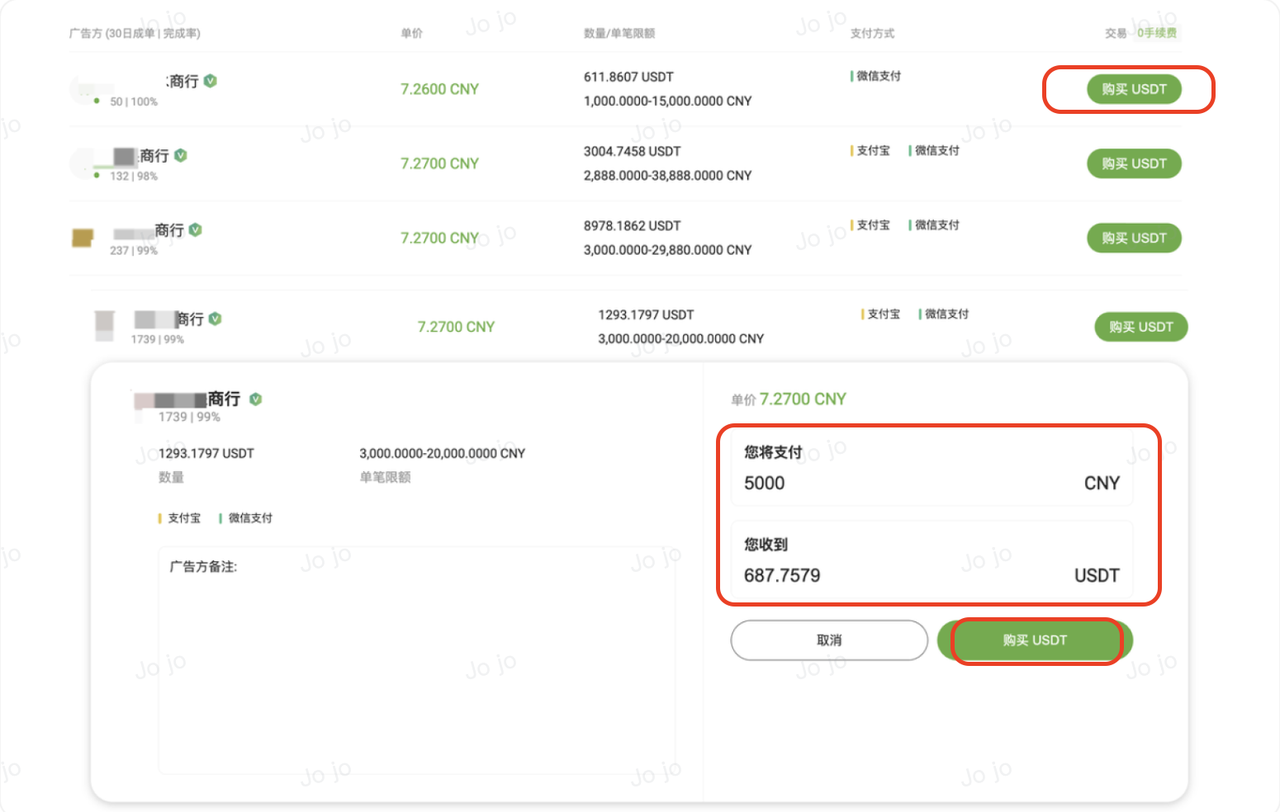Open the avatar of the 132 | 98% merchant

tap(86, 162)
